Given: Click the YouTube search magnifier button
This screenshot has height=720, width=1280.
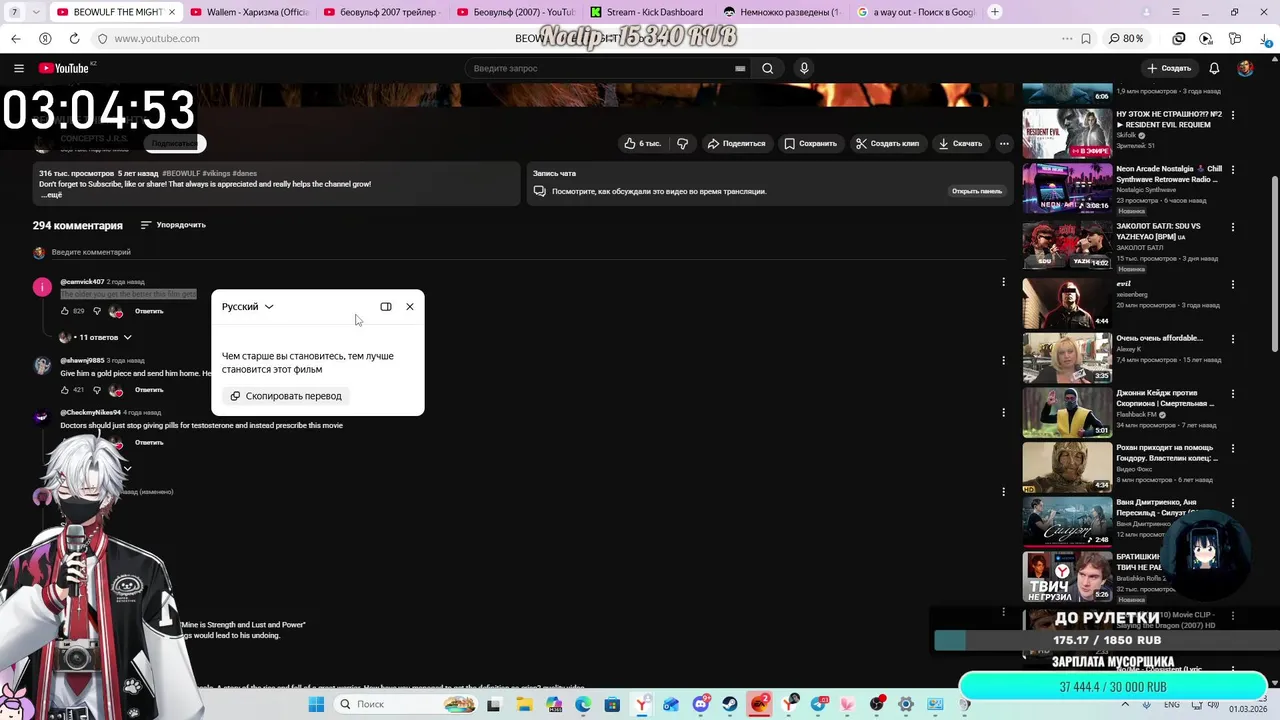Looking at the screenshot, I should point(767,68).
